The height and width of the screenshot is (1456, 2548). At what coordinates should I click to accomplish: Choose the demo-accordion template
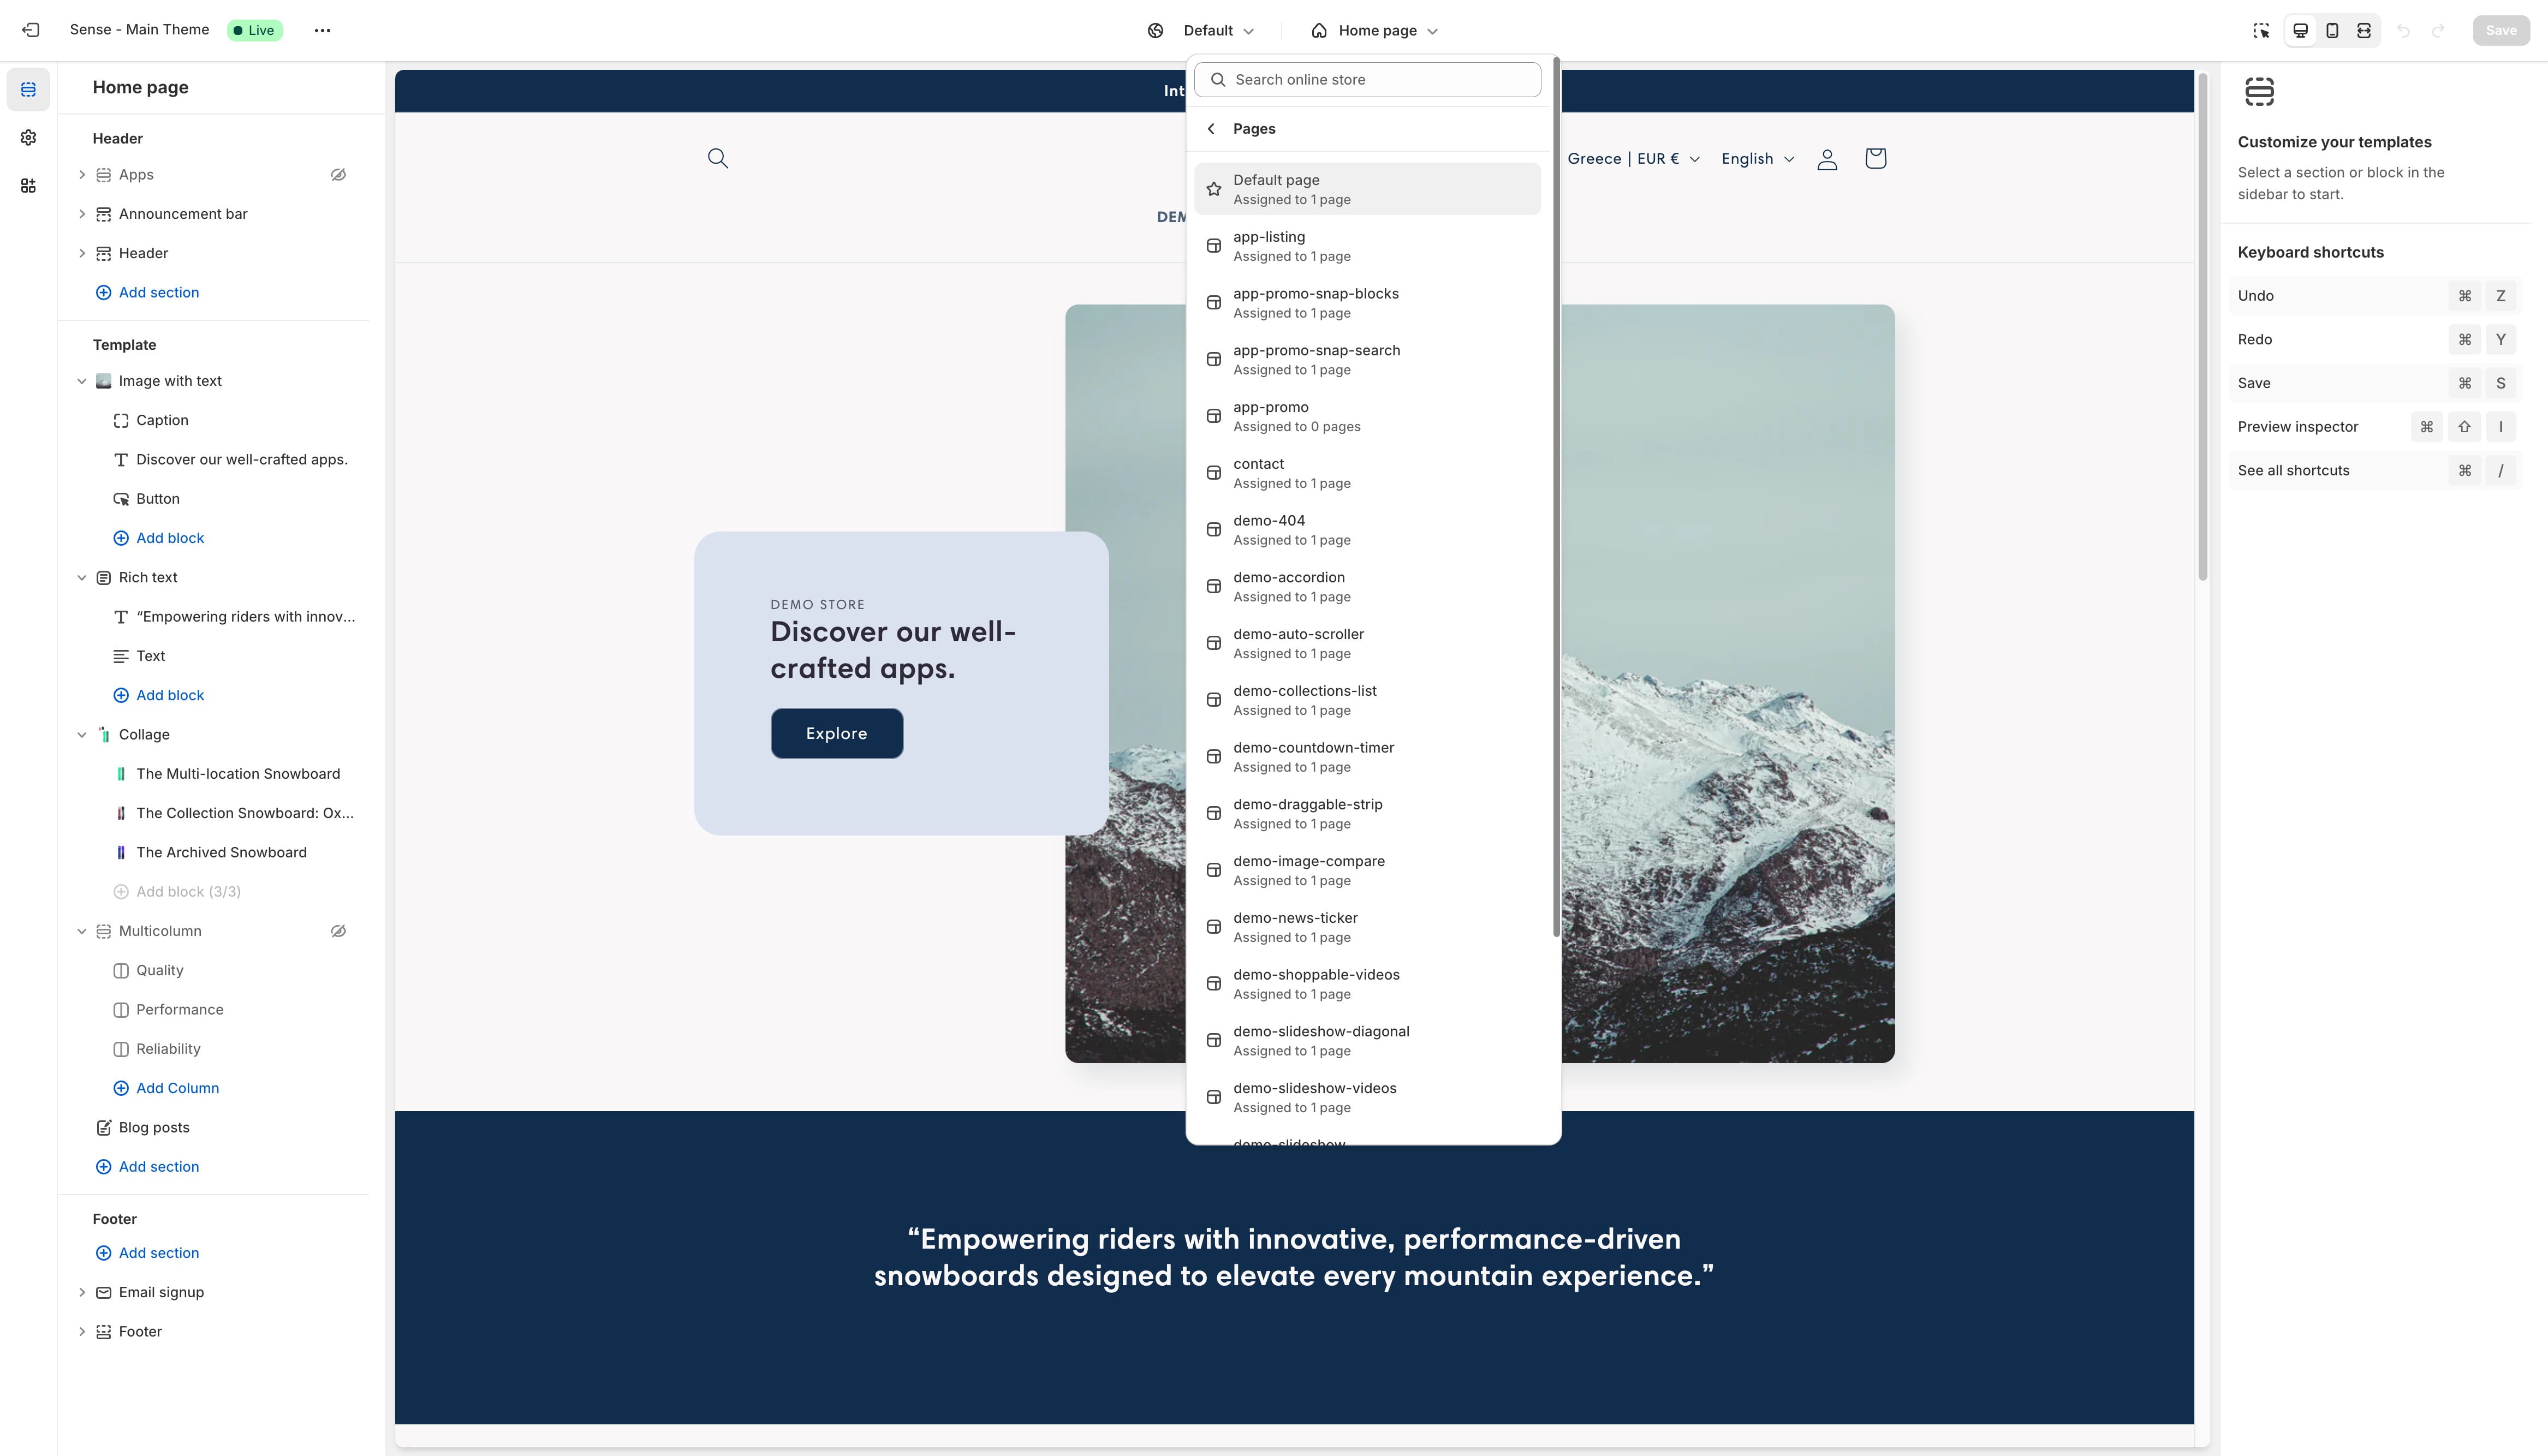pyautogui.click(x=1367, y=587)
